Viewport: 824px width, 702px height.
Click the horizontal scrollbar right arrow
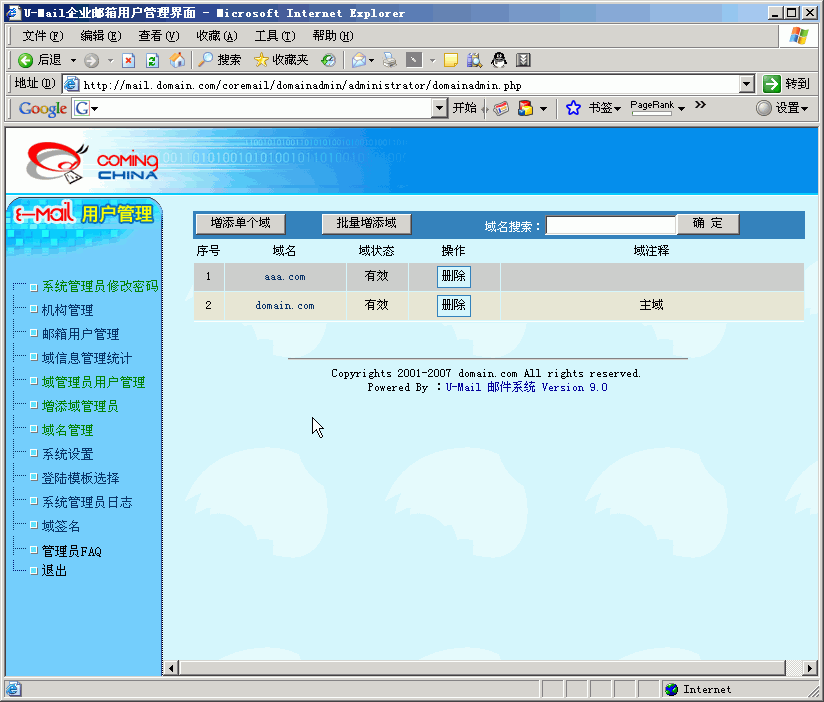pos(785,668)
